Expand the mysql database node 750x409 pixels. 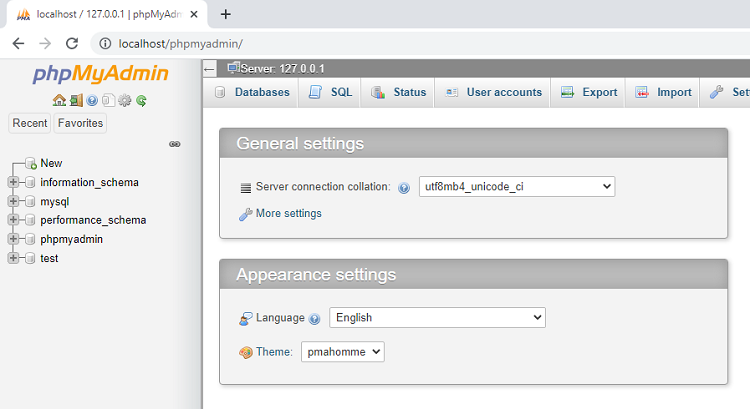tap(13, 201)
